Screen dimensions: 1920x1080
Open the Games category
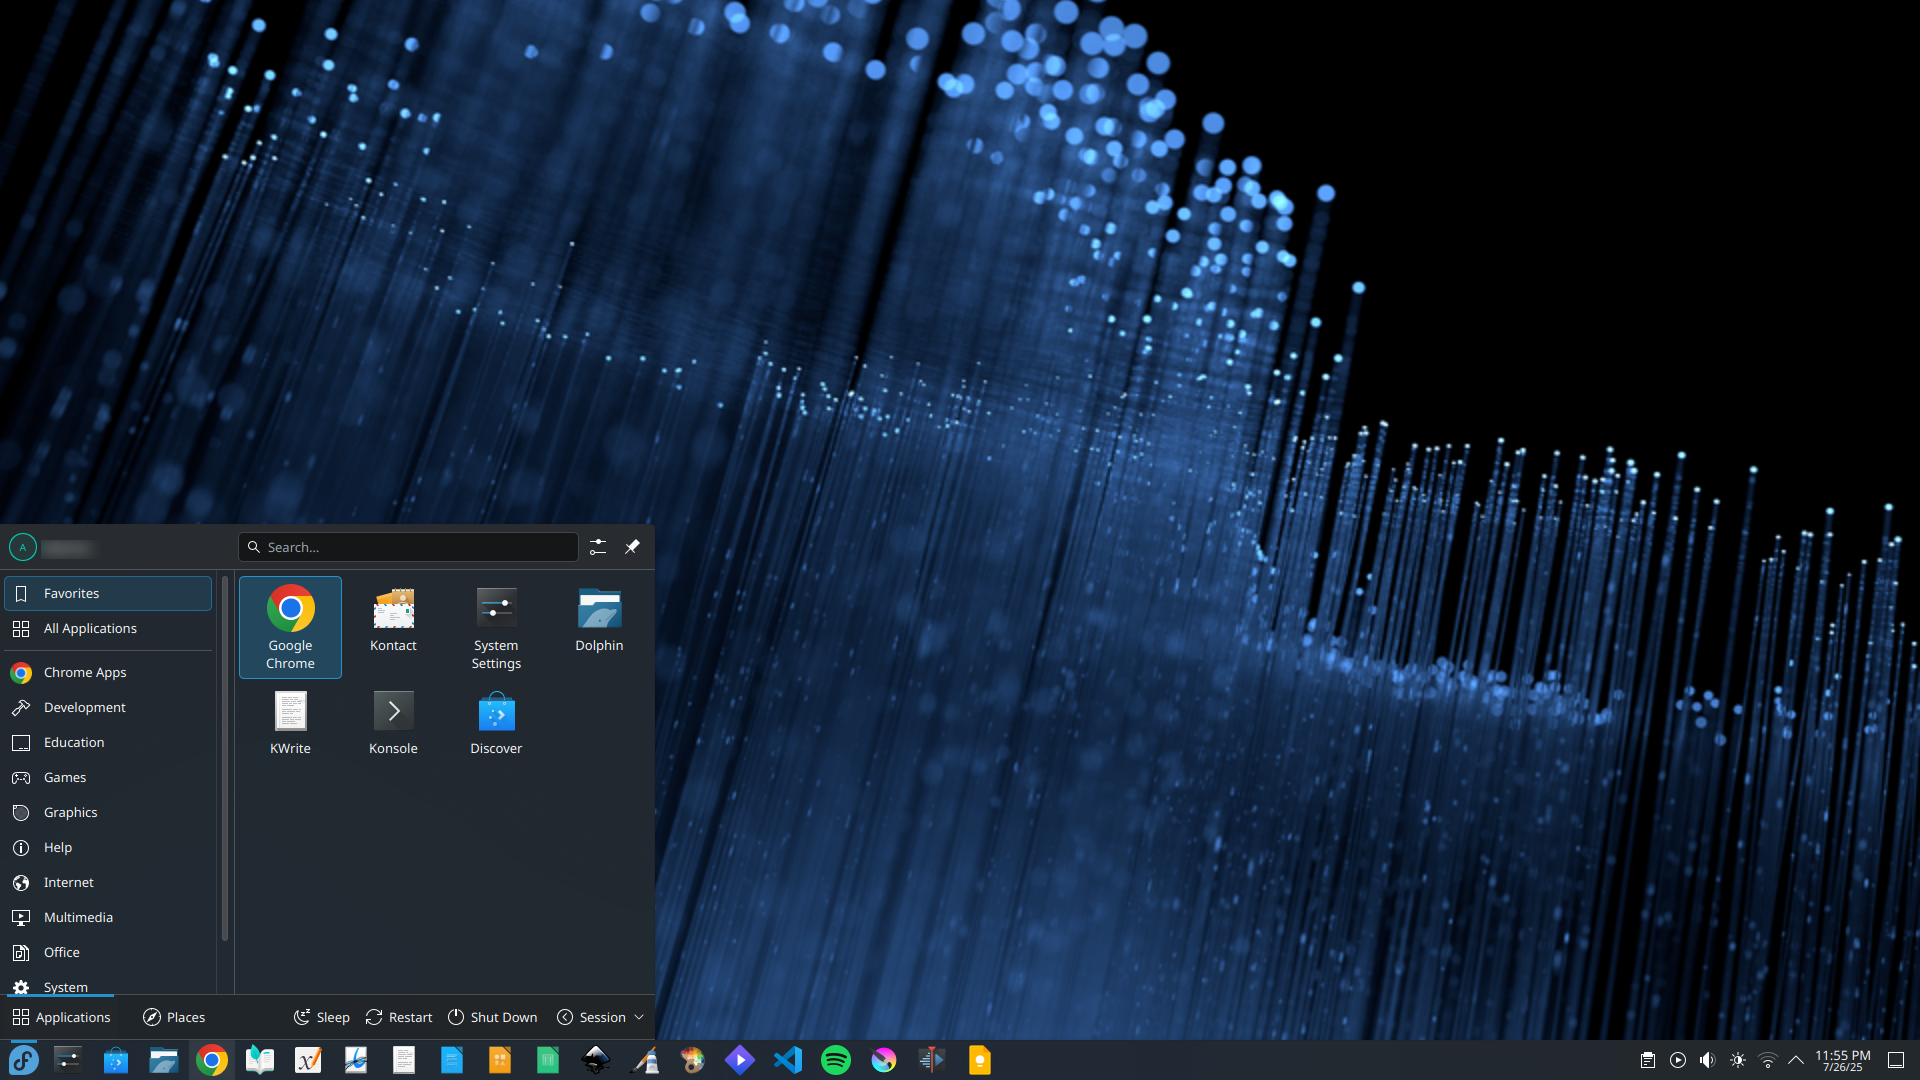(108, 777)
